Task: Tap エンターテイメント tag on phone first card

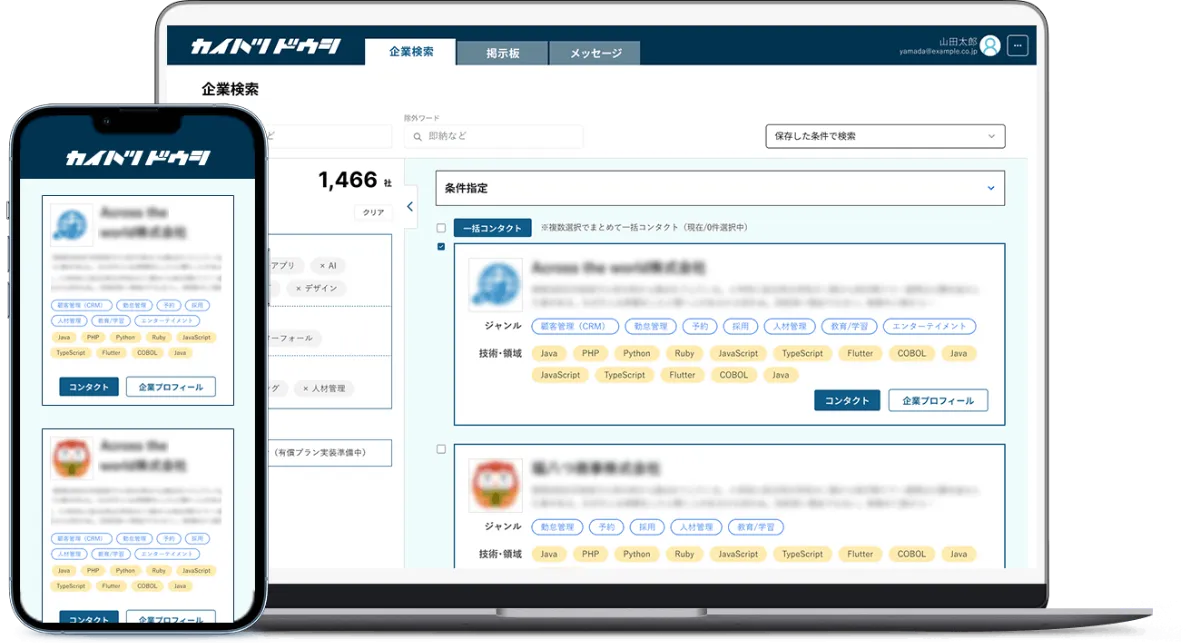Action: (x=169, y=321)
